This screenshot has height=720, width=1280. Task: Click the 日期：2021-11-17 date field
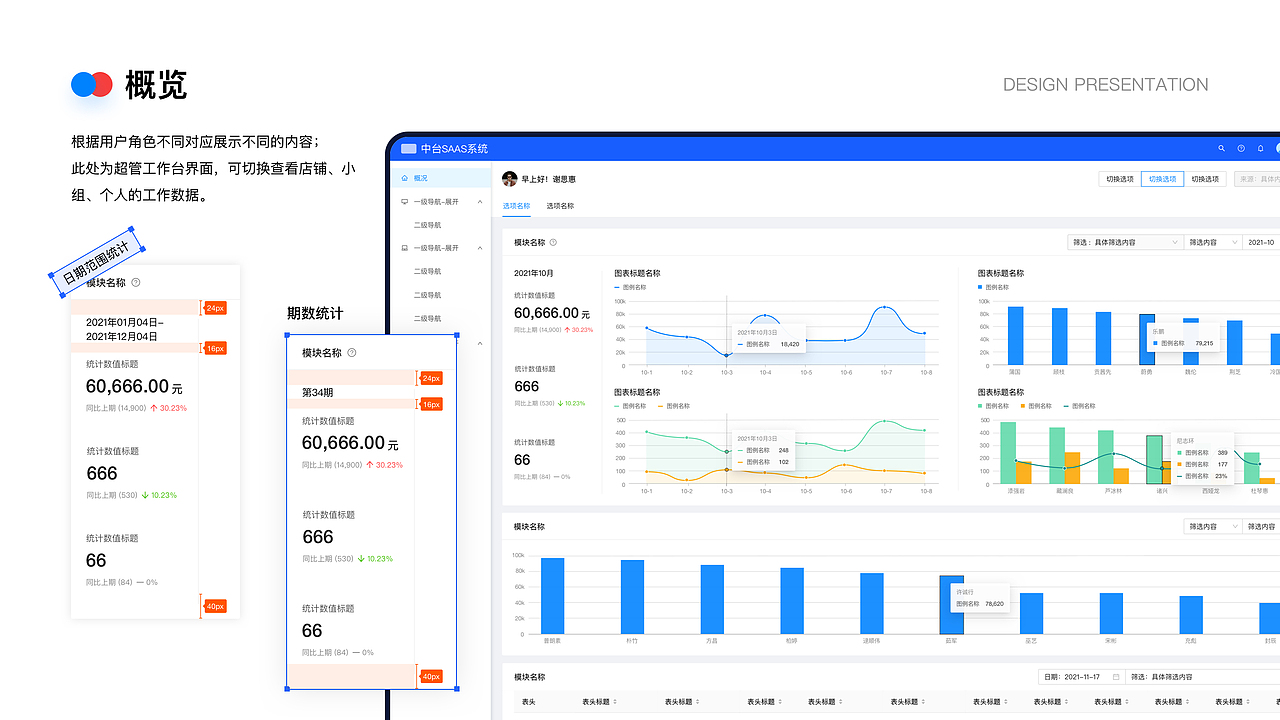[x=1082, y=677]
